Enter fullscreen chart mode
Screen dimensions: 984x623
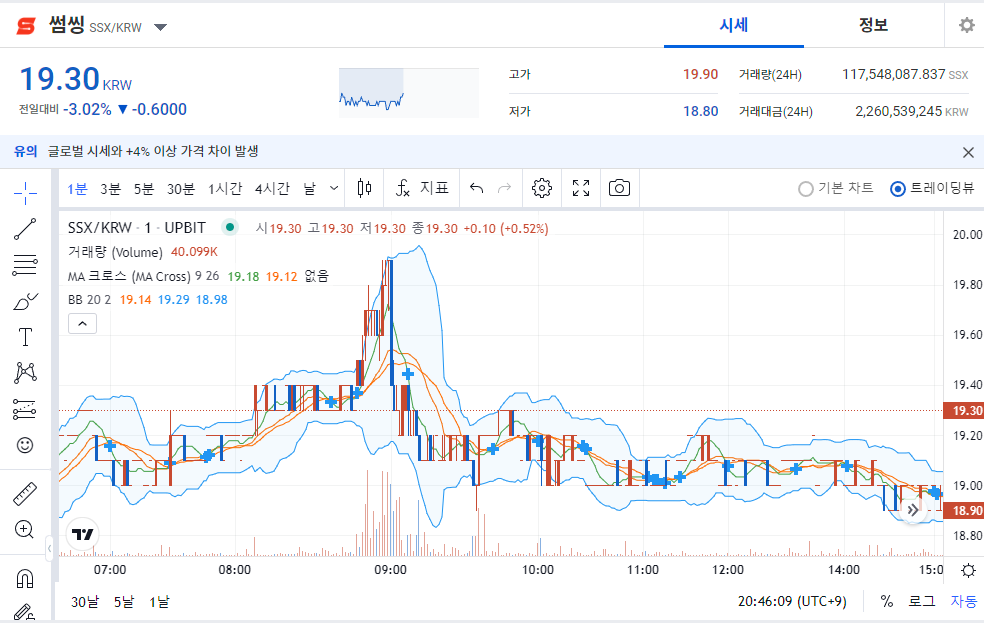(x=581, y=188)
